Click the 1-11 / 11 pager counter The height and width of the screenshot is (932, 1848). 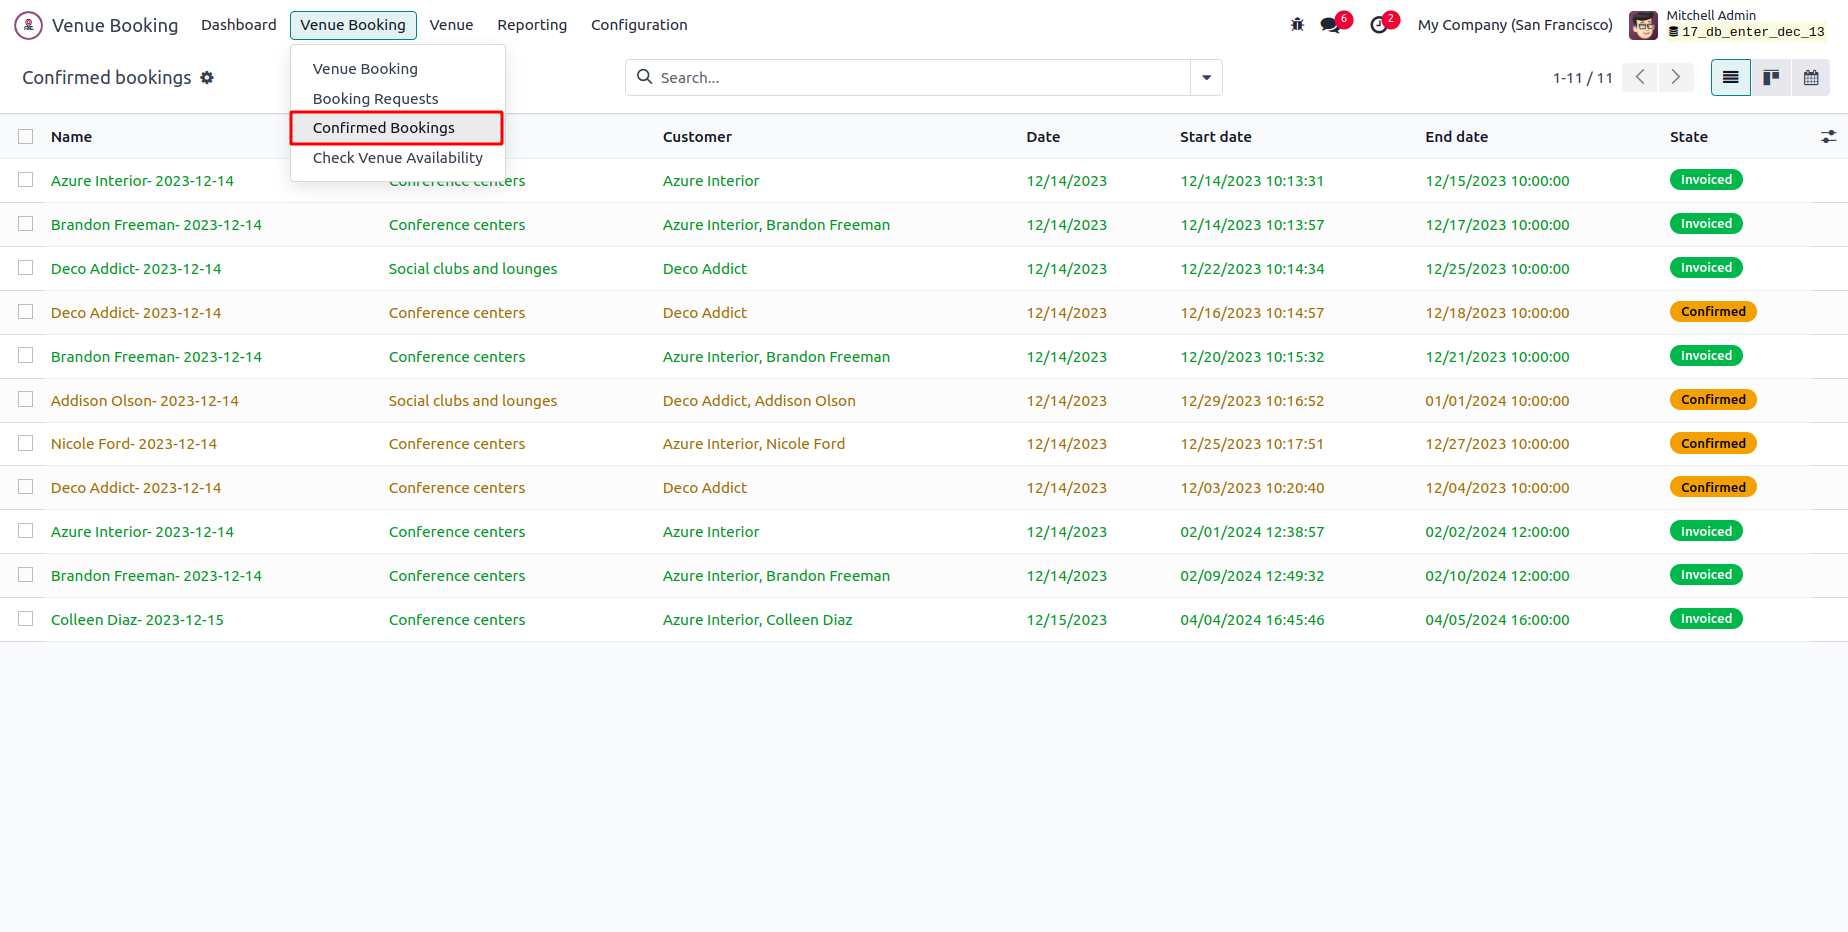[1582, 78]
